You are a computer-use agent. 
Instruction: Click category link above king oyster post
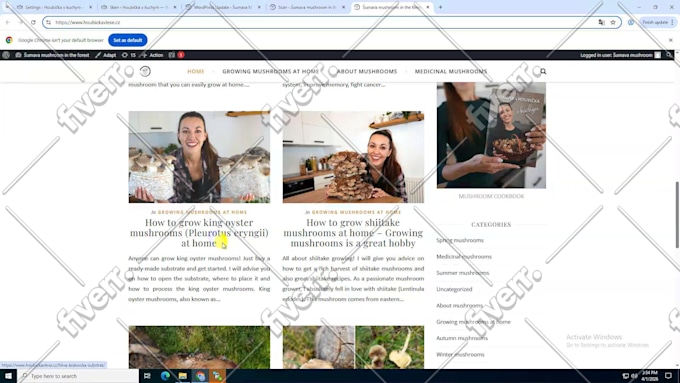tap(202, 212)
